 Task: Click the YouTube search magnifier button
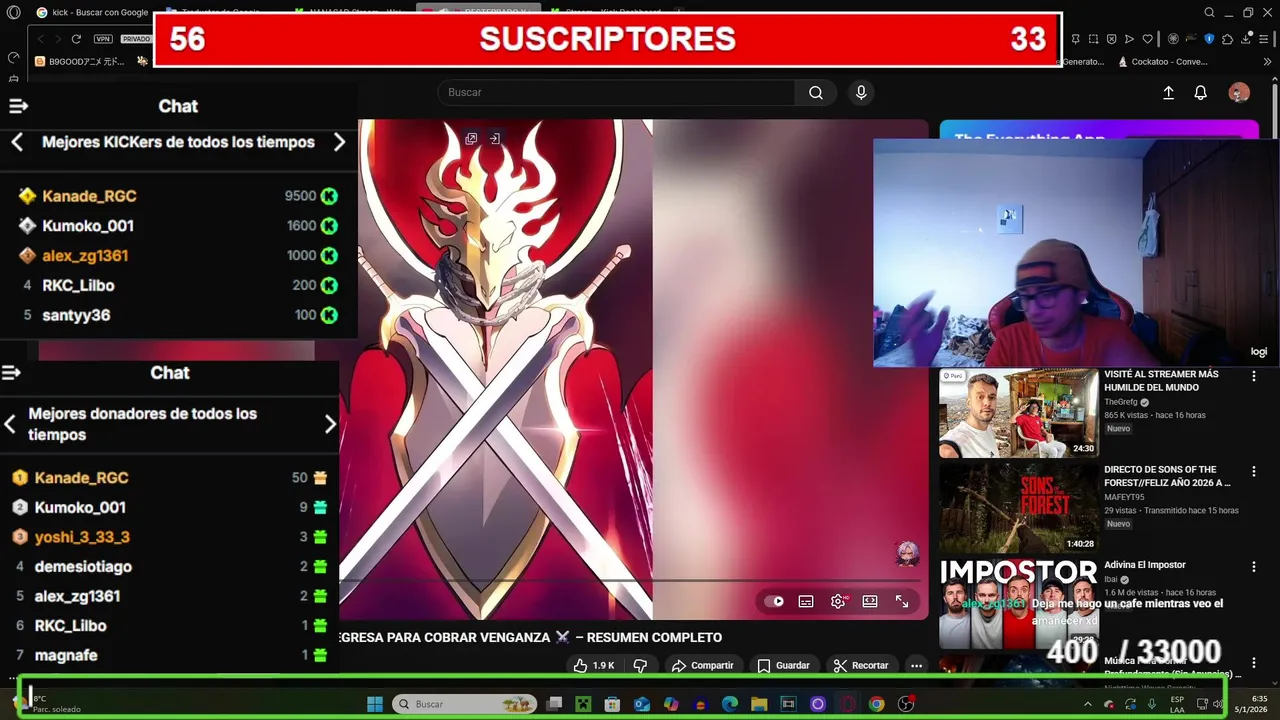pos(816,92)
